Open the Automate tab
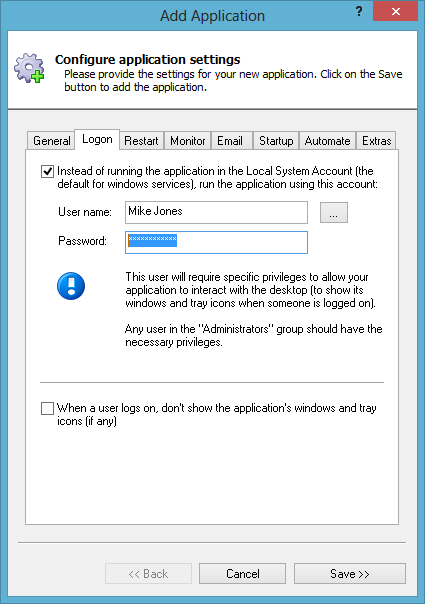The height and width of the screenshot is (604, 425). click(x=328, y=141)
